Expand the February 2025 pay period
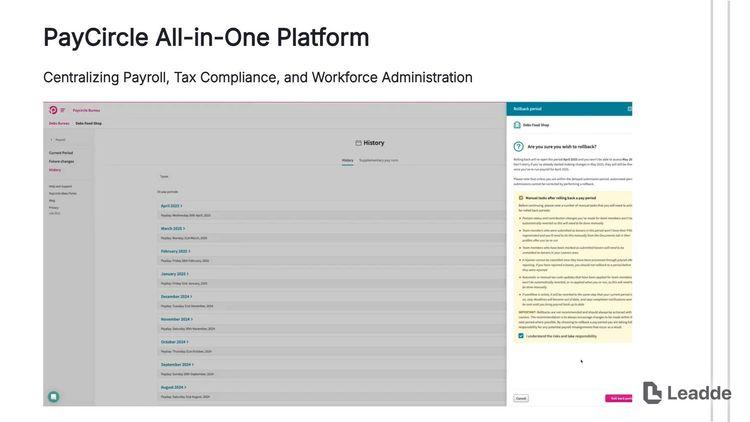 [175, 251]
